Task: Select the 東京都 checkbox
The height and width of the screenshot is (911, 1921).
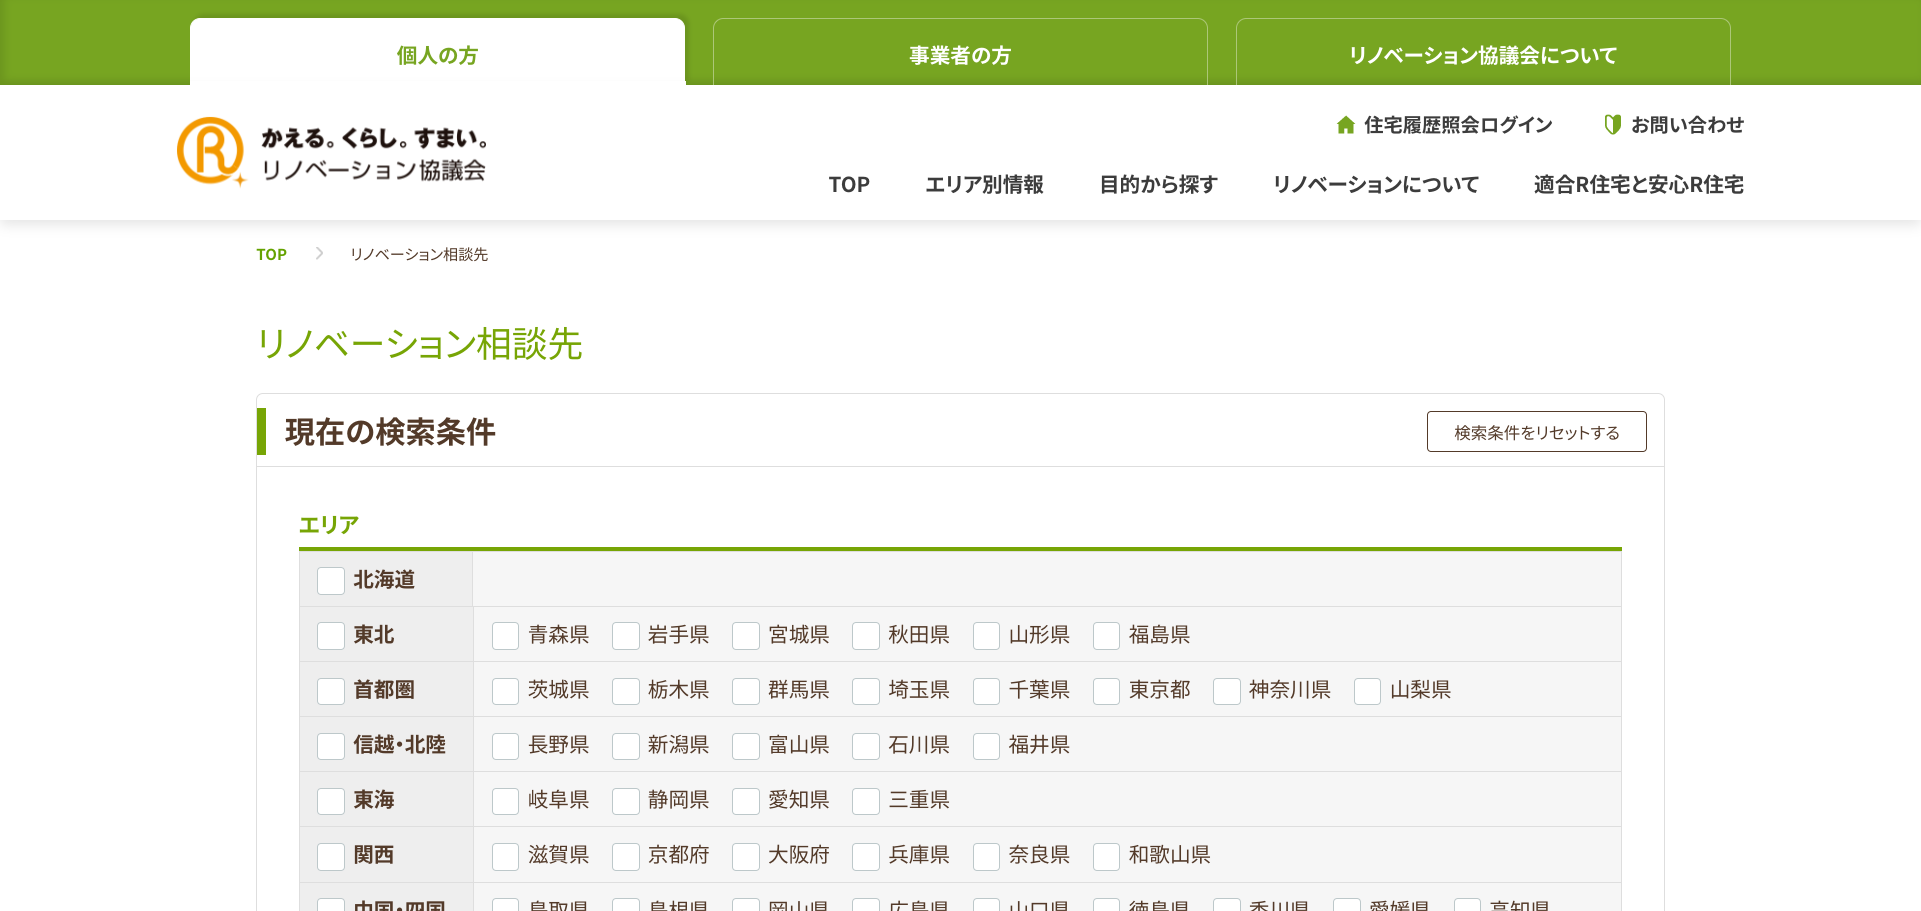Action: point(1107,691)
